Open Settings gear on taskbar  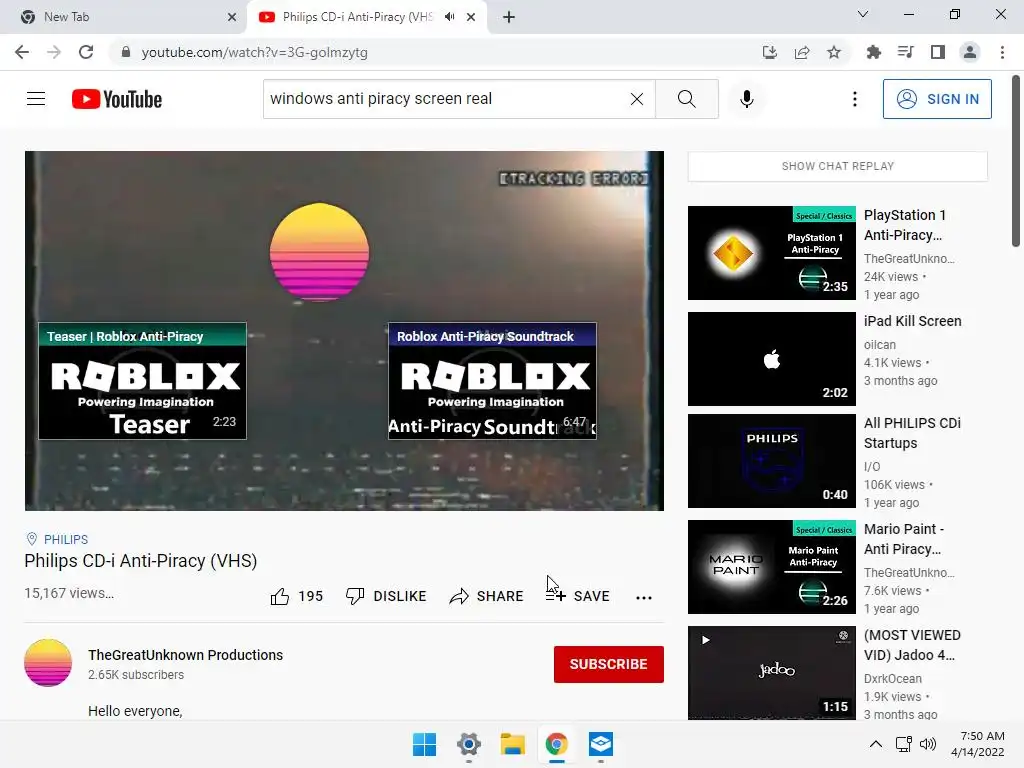pyautogui.click(x=469, y=744)
